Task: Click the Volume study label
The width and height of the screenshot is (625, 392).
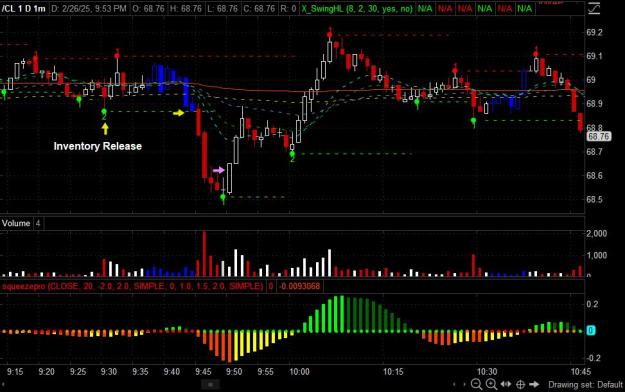Action: (x=16, y=223)
